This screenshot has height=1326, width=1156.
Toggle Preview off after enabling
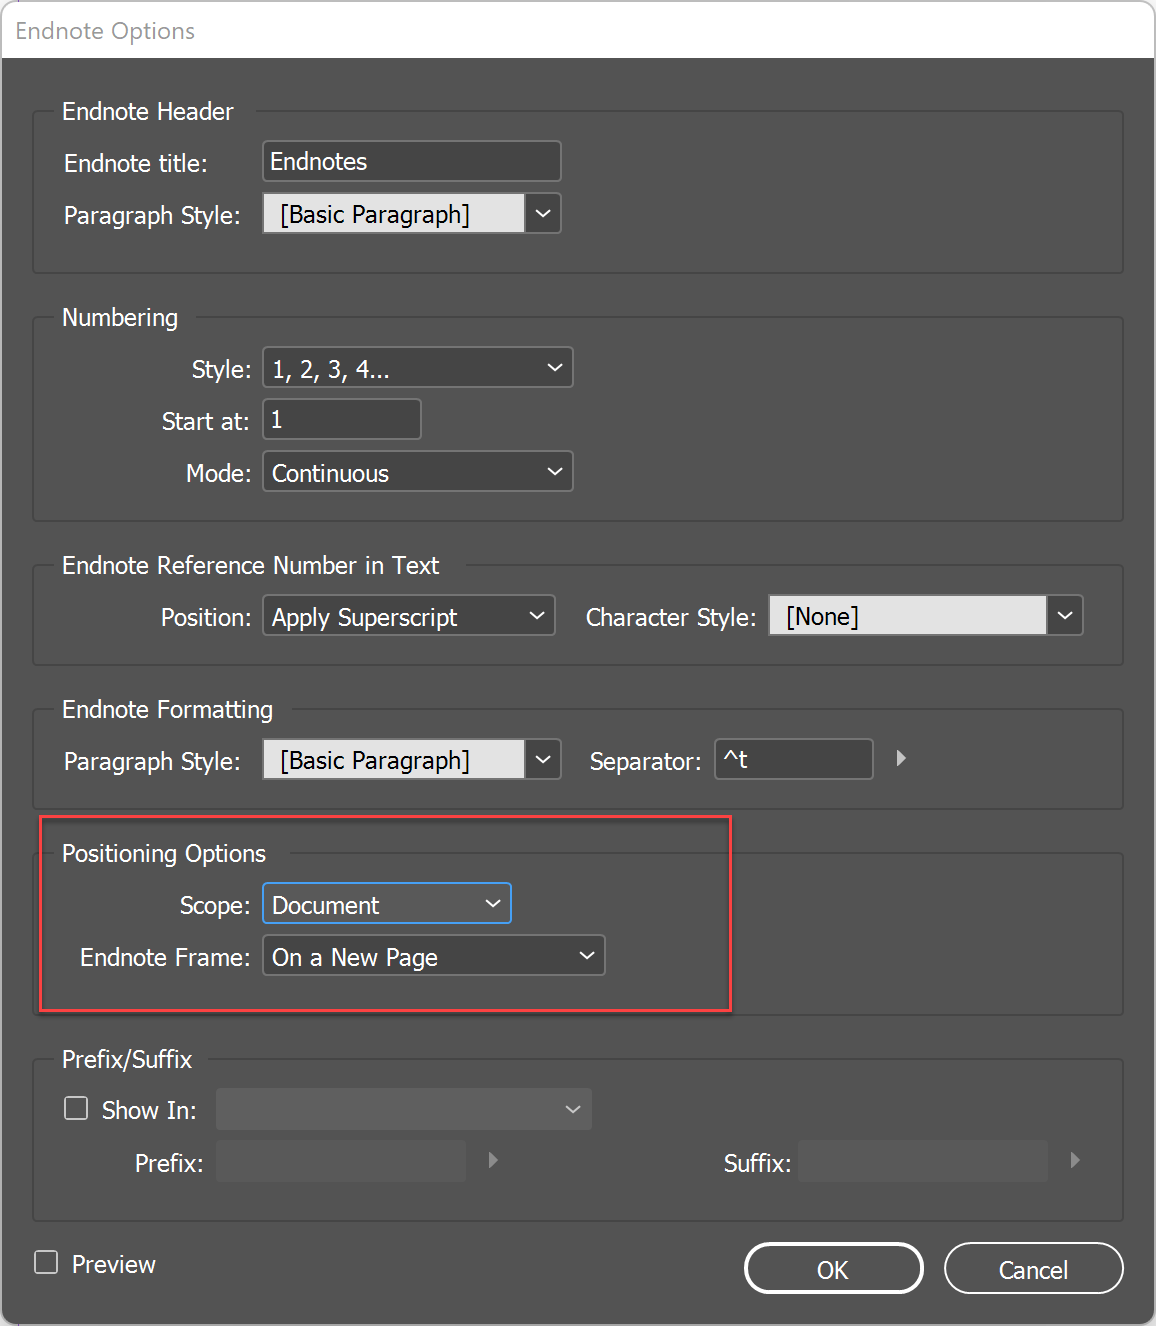46,1263
